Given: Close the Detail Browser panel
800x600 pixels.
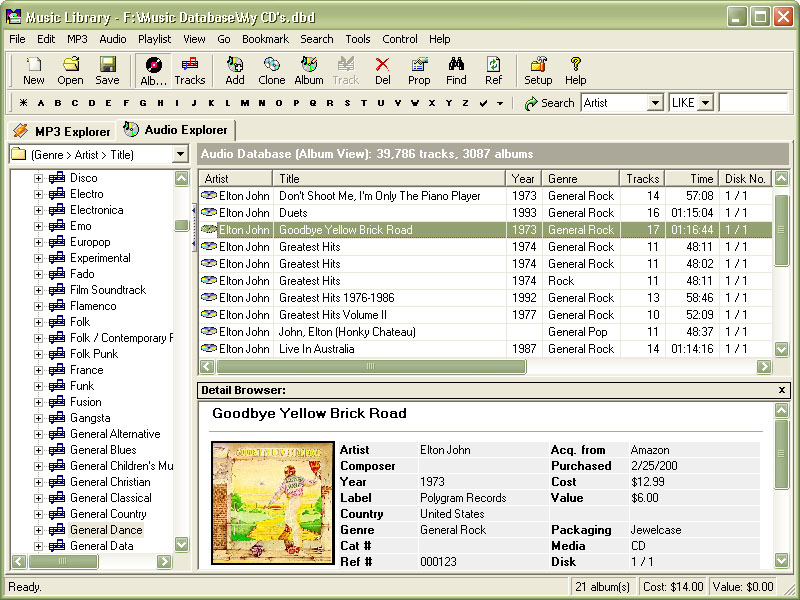Looking at the screenshot, I should tap(782, 390).
